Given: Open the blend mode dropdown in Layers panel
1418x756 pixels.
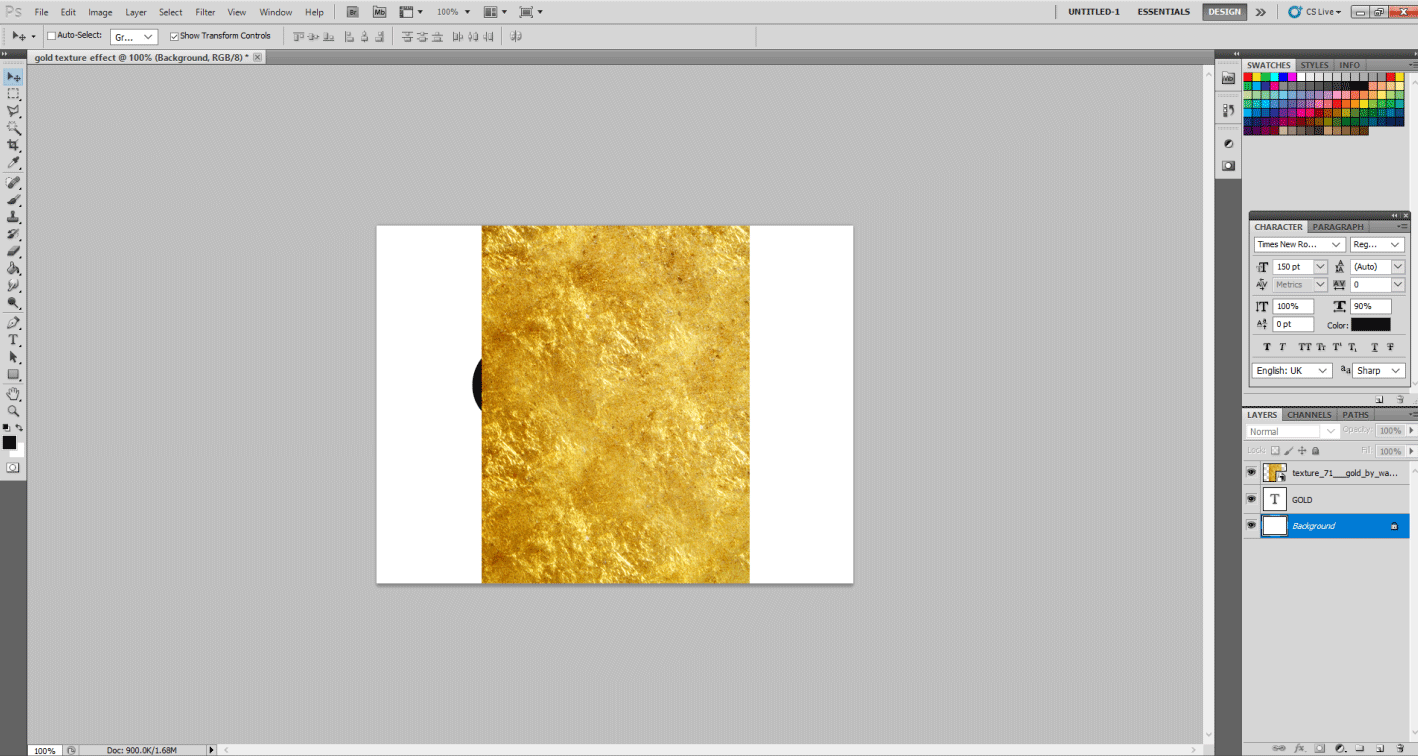Looking at the screenshot, I should (x=1290, y=430).
